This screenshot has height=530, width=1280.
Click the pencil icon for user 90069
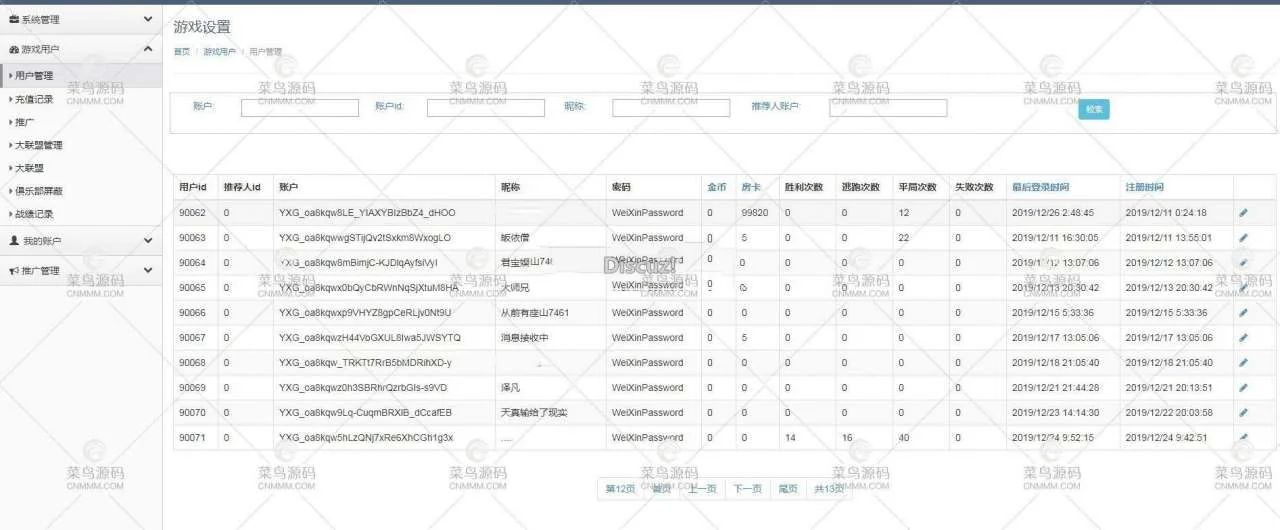pos(1243,388)
